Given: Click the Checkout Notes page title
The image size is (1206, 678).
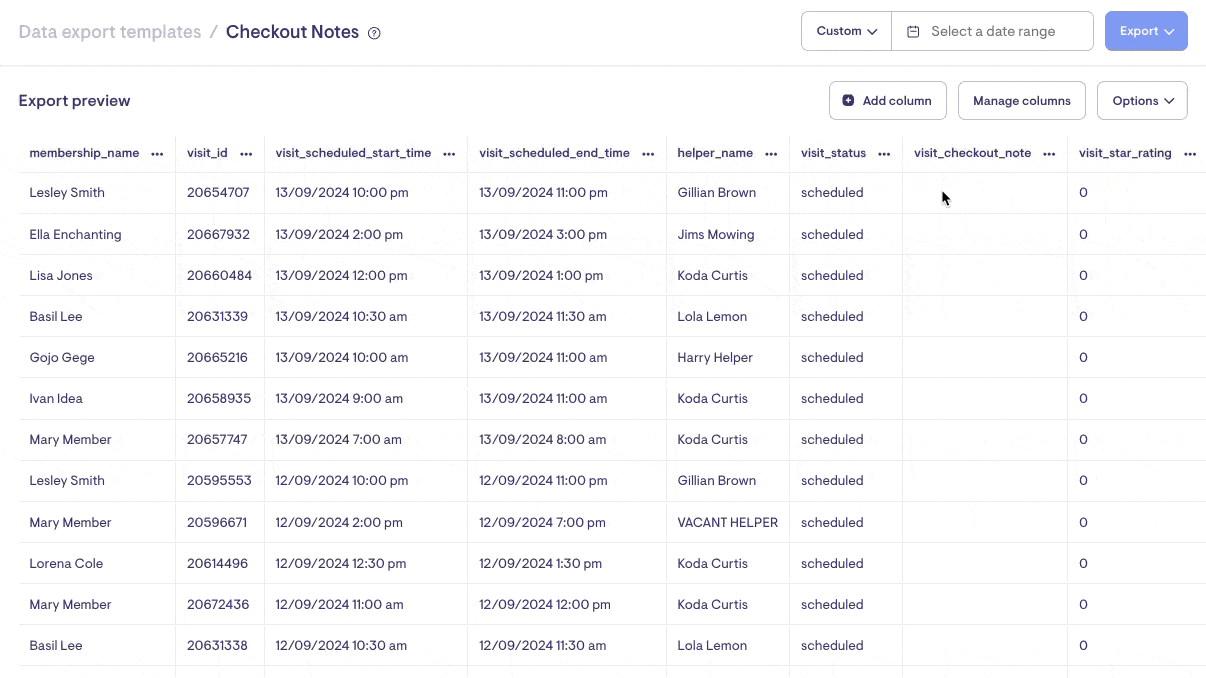Looking at the screenshot, I should point(292,32).
